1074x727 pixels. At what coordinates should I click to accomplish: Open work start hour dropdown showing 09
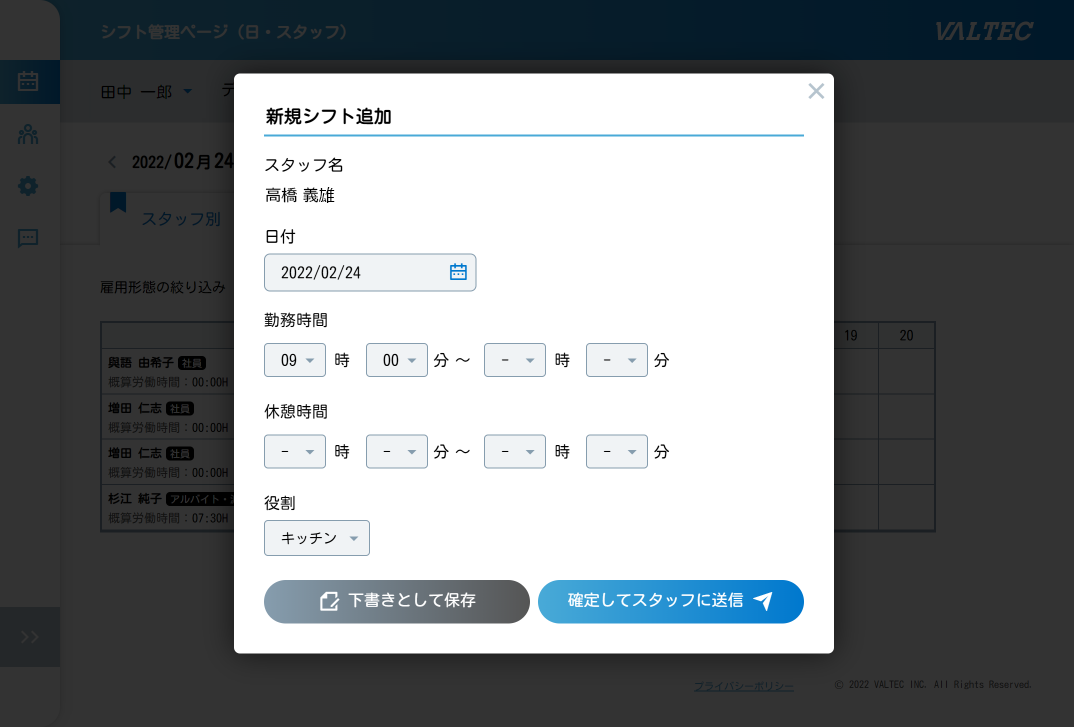pos(295,360)
